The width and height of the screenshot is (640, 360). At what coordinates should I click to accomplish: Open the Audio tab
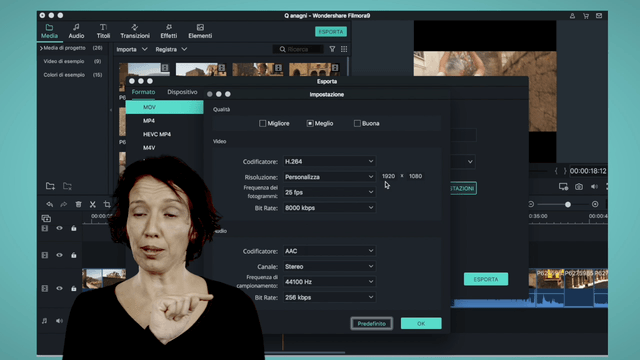tap(76, 31)
